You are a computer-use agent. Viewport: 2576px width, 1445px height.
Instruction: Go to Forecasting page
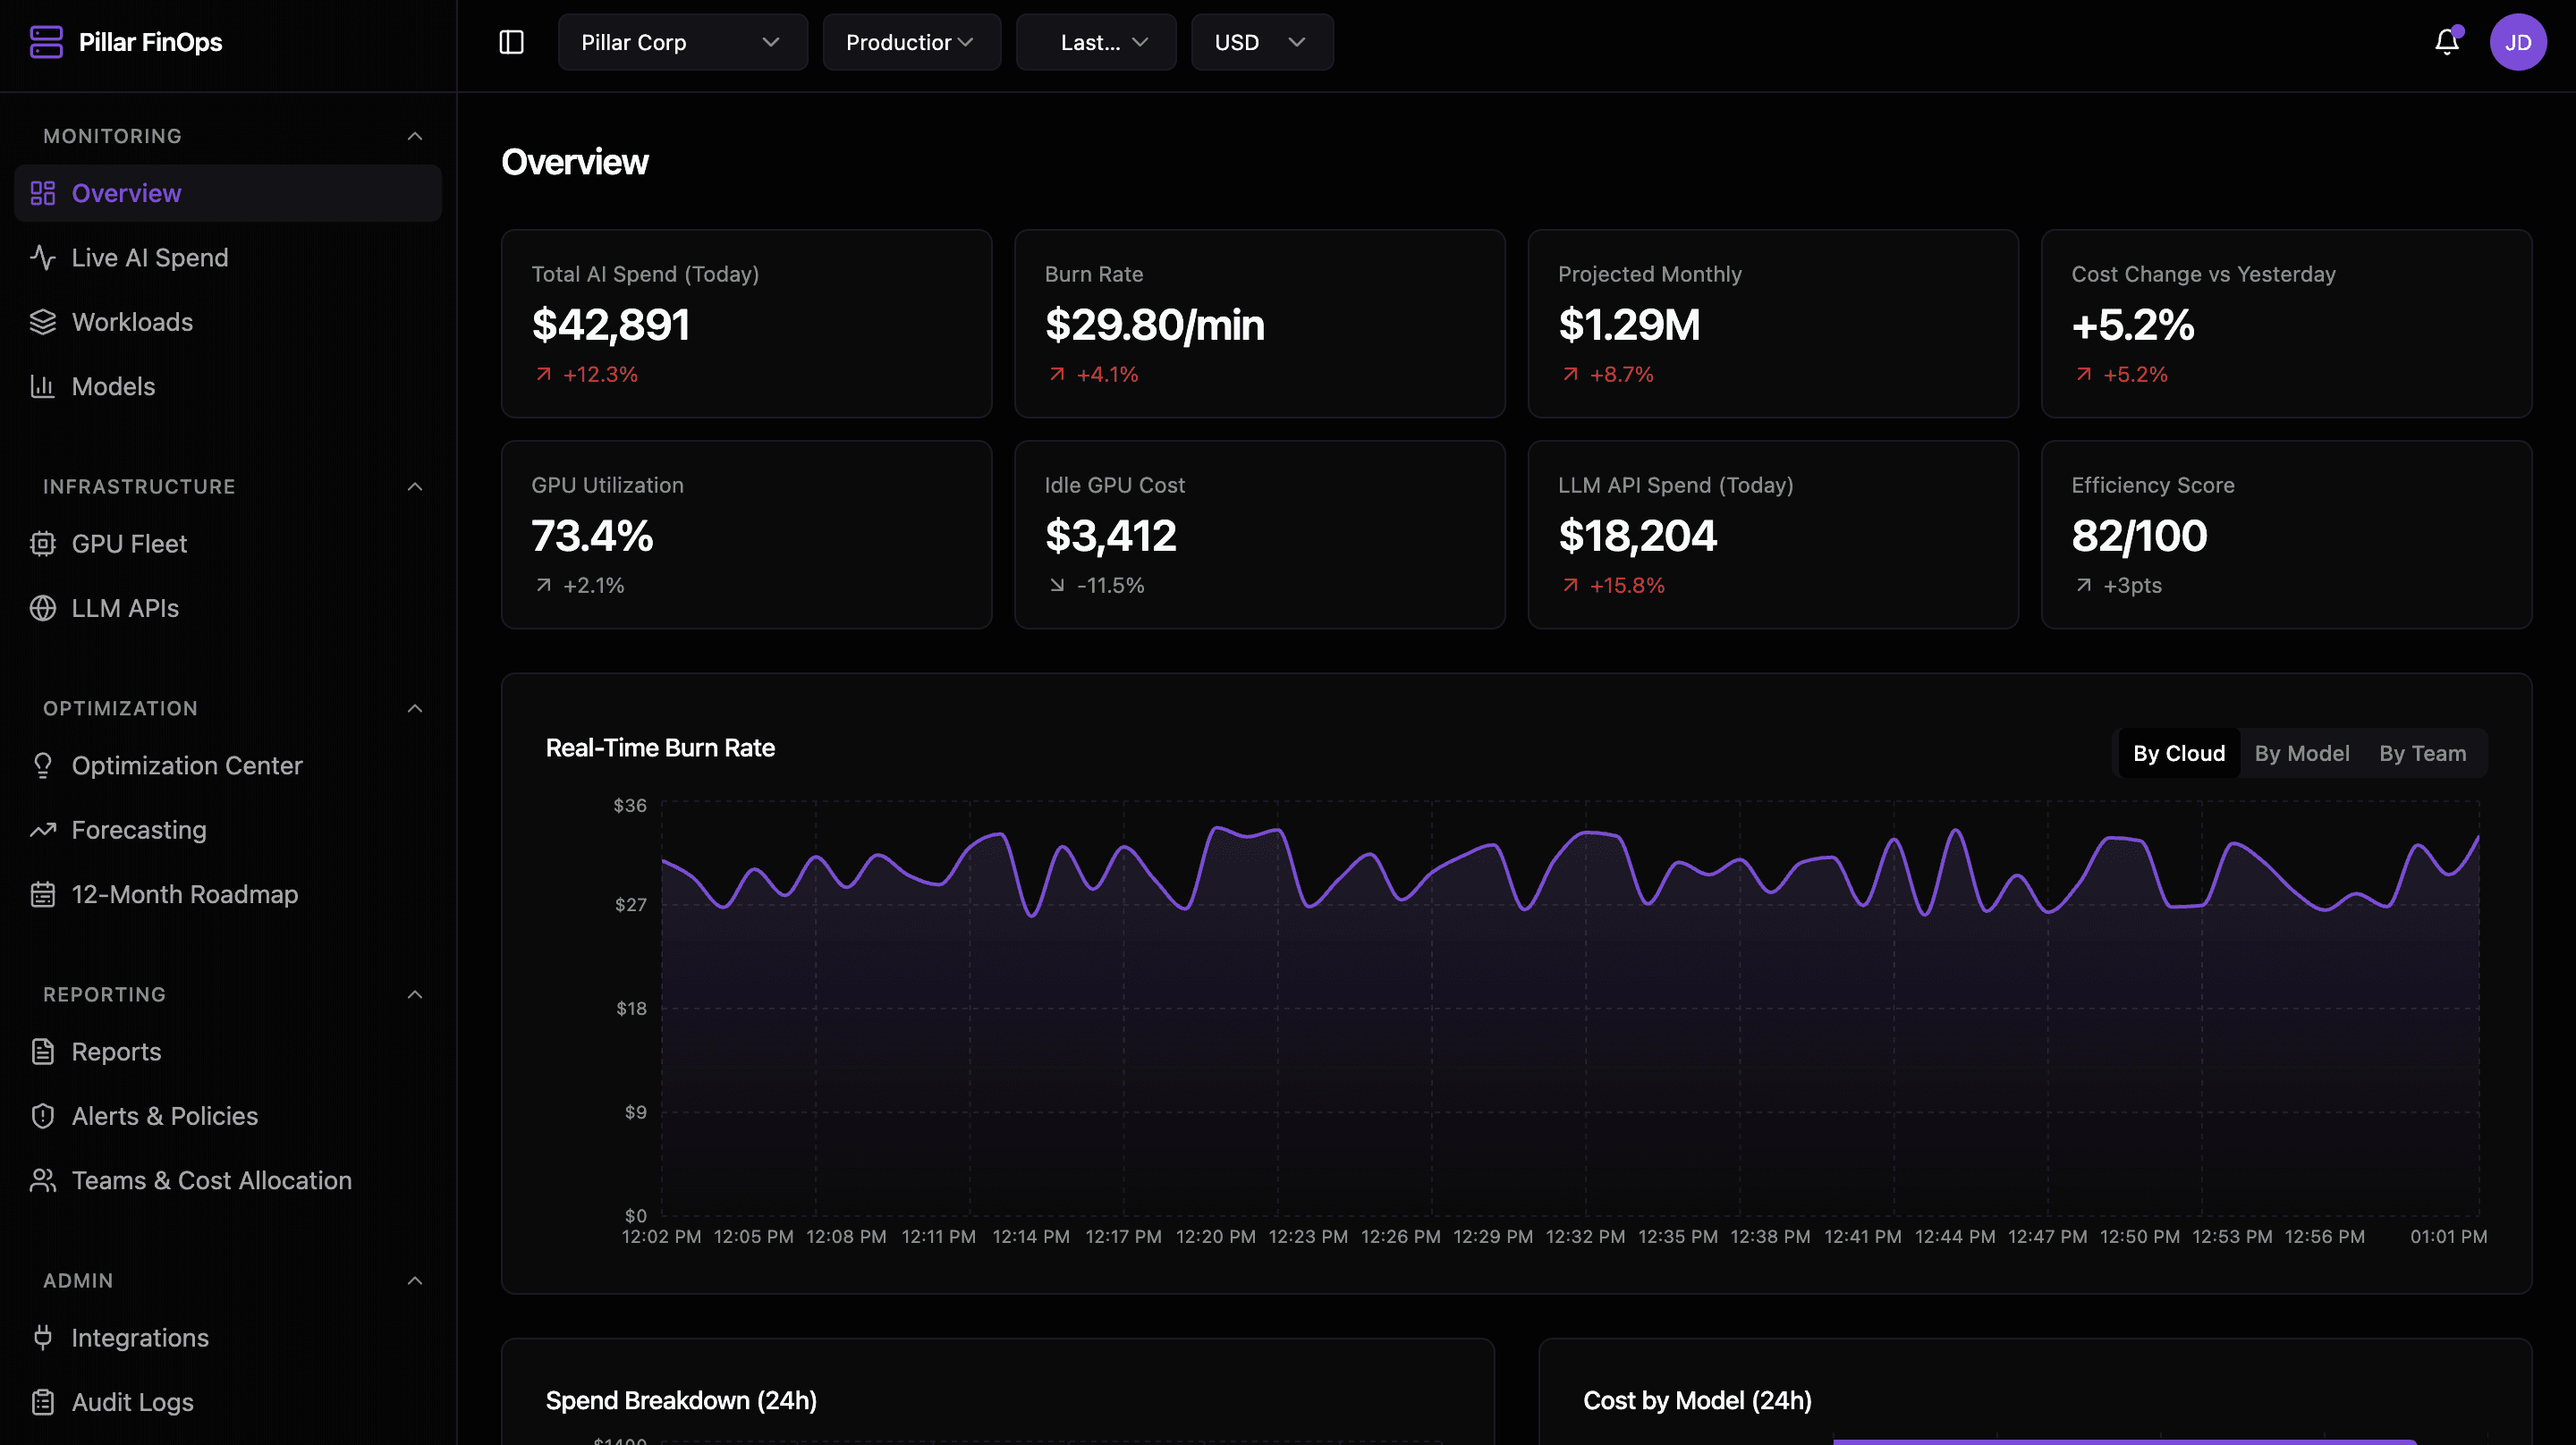(139, 830)
